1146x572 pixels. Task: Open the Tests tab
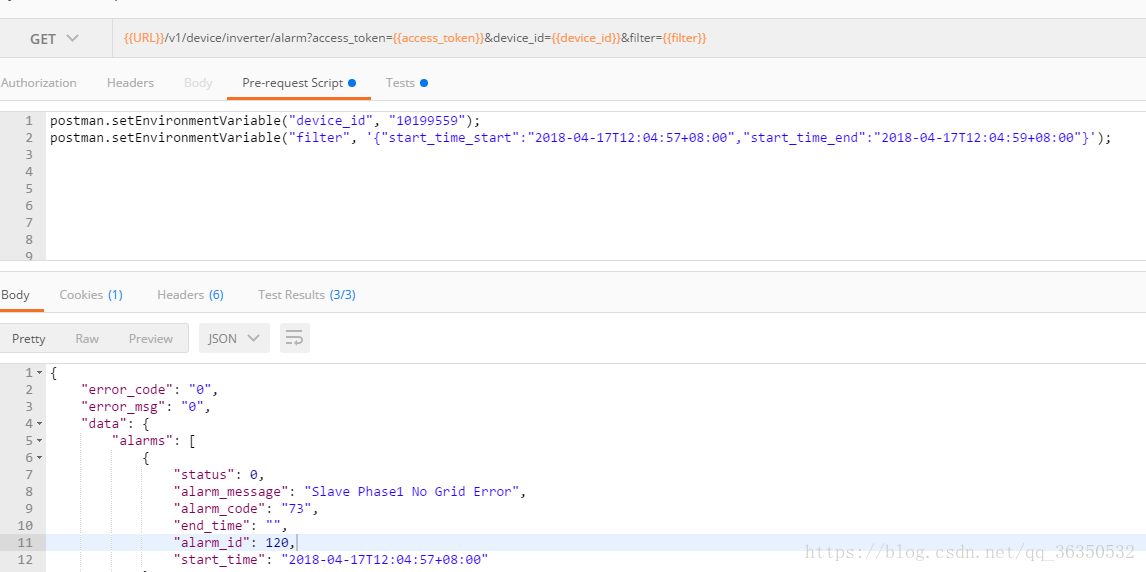[x=406, y=83]
